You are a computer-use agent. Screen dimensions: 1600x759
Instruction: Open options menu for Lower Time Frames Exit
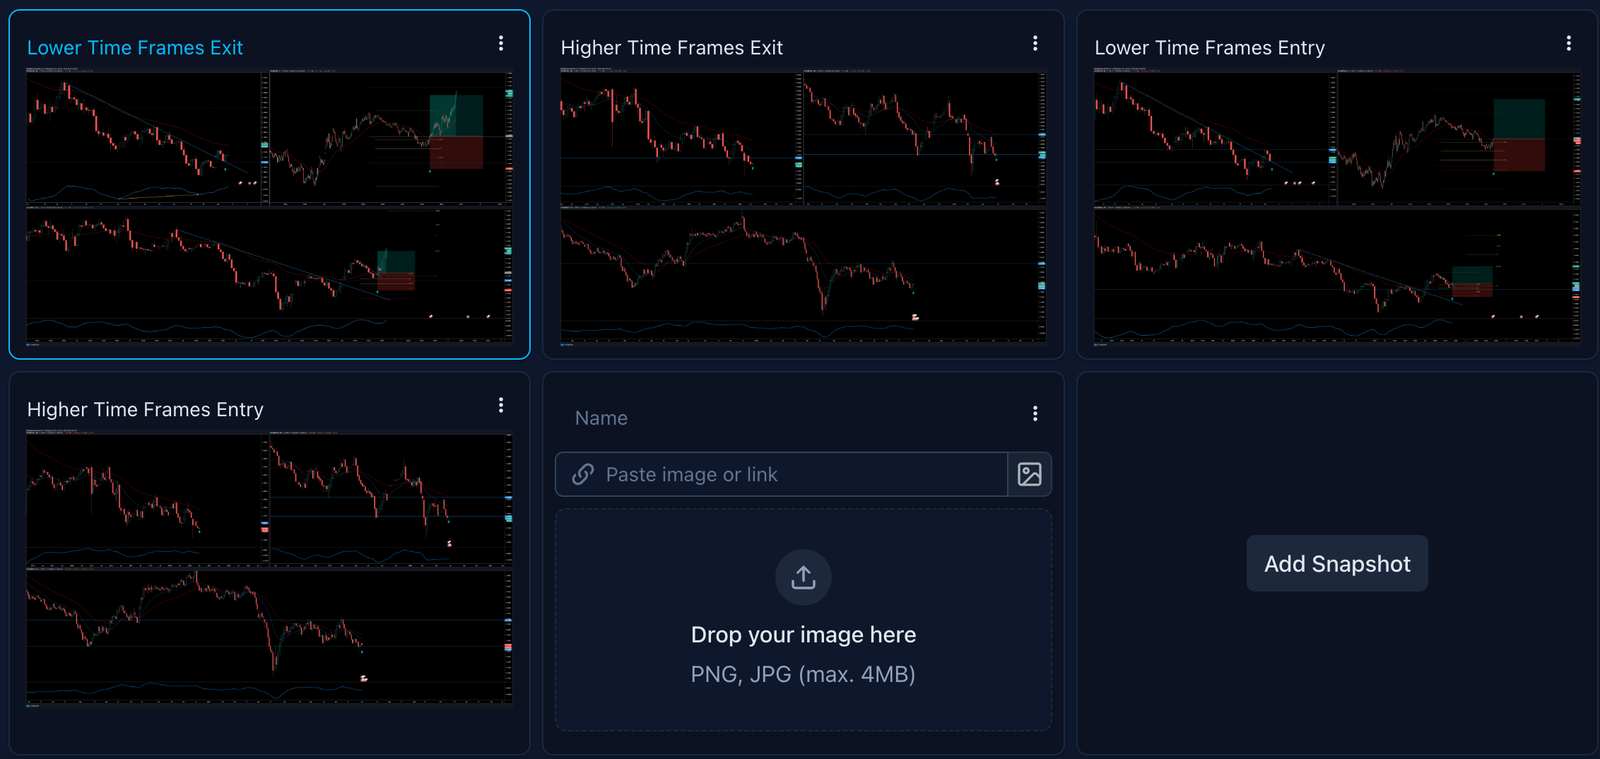(x=501, y=44)
